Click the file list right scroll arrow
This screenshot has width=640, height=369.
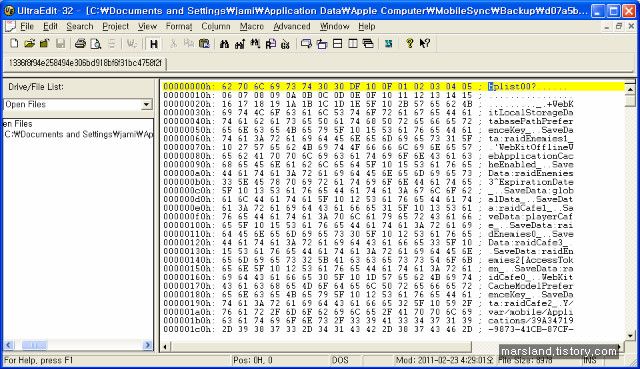pos(148,345)
